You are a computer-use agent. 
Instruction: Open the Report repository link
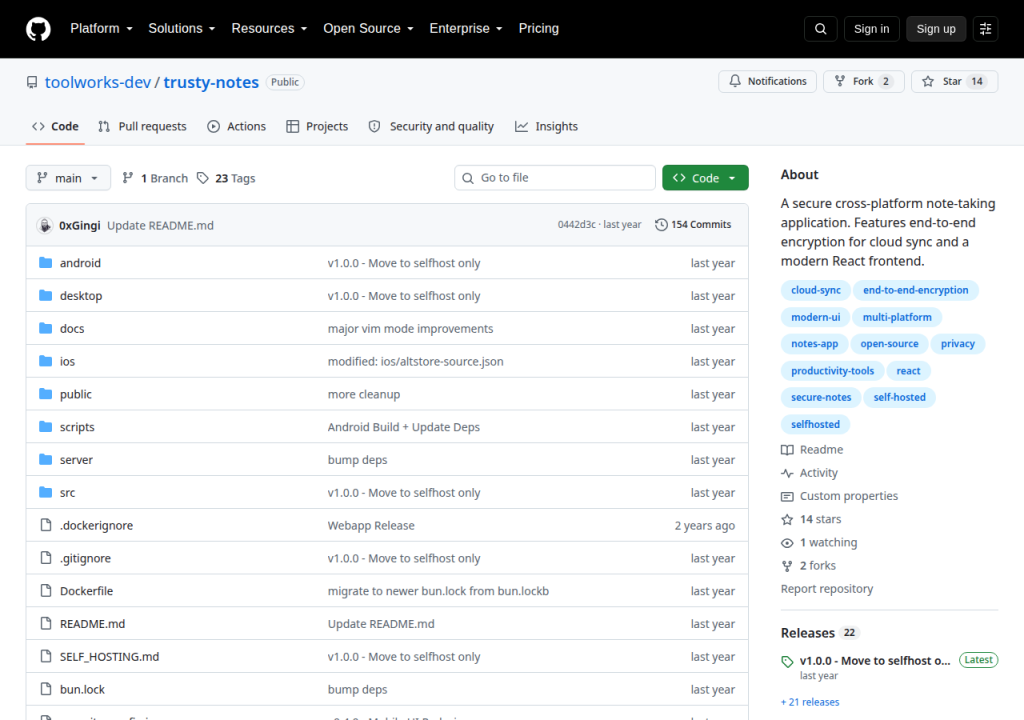[827, 589]
